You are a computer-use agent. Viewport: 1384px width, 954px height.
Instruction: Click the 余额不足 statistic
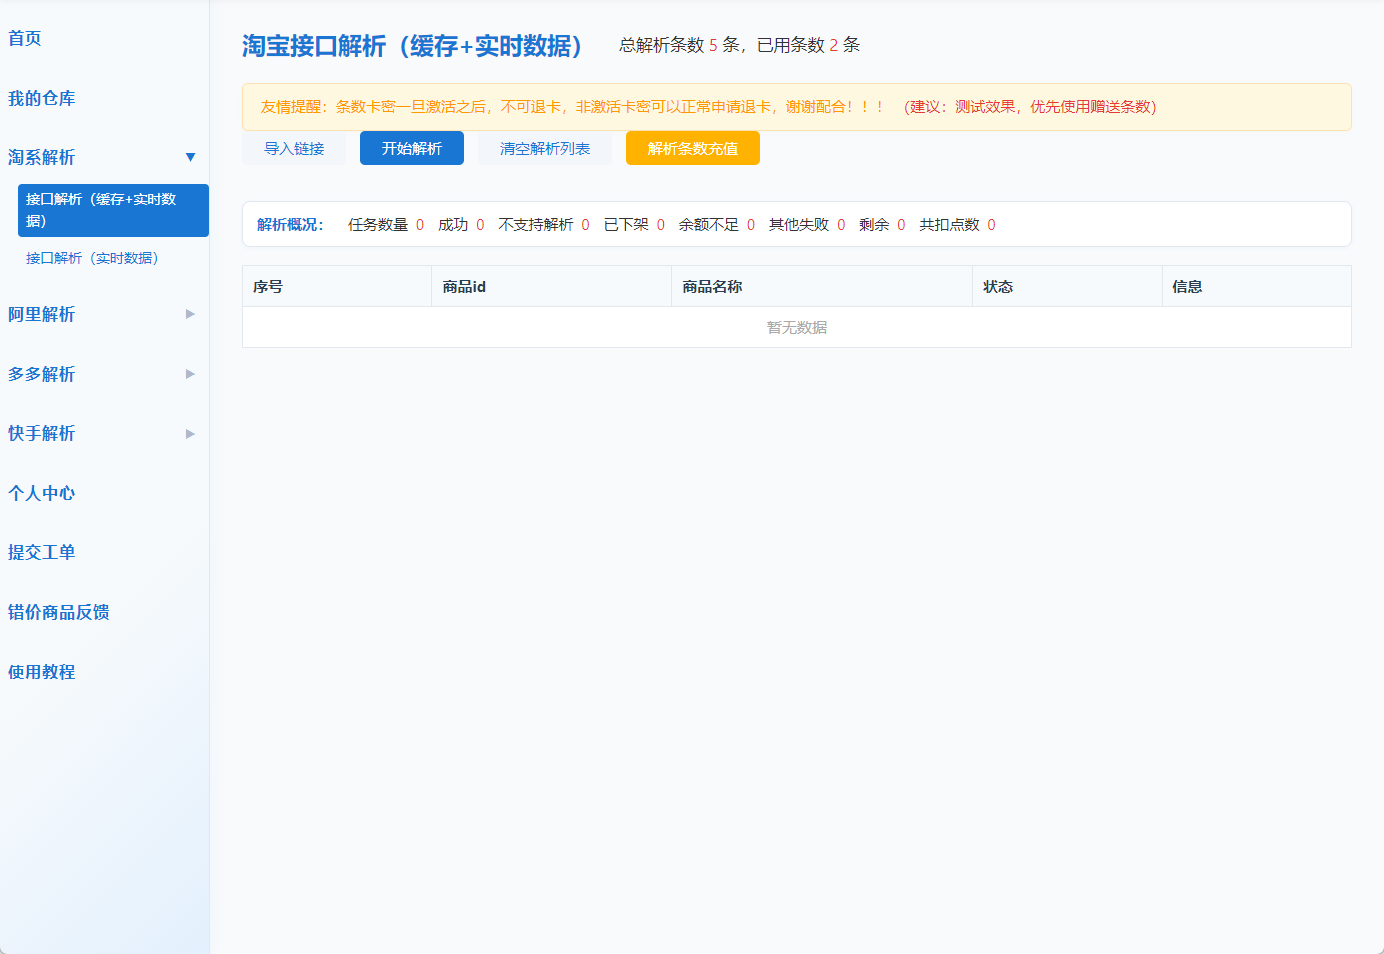click(x=717, y=224)
